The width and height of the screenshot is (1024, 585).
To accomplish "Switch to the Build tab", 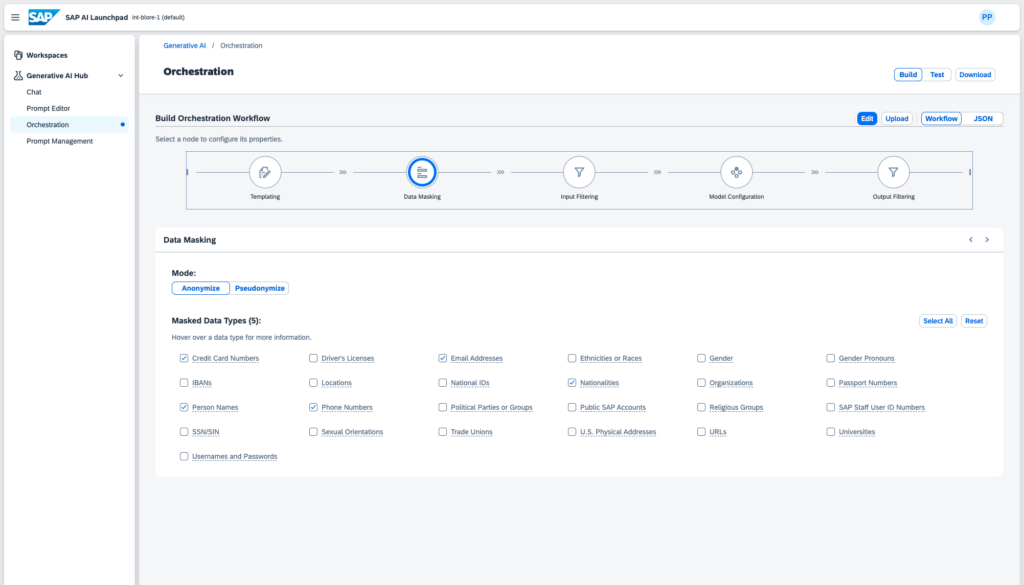I will 908,74.
